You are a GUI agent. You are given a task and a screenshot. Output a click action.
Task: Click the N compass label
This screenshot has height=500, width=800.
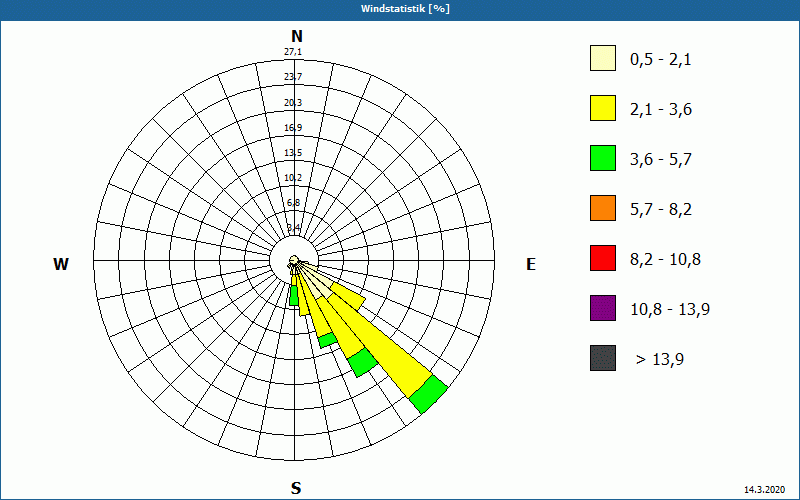tap(296, 36)
